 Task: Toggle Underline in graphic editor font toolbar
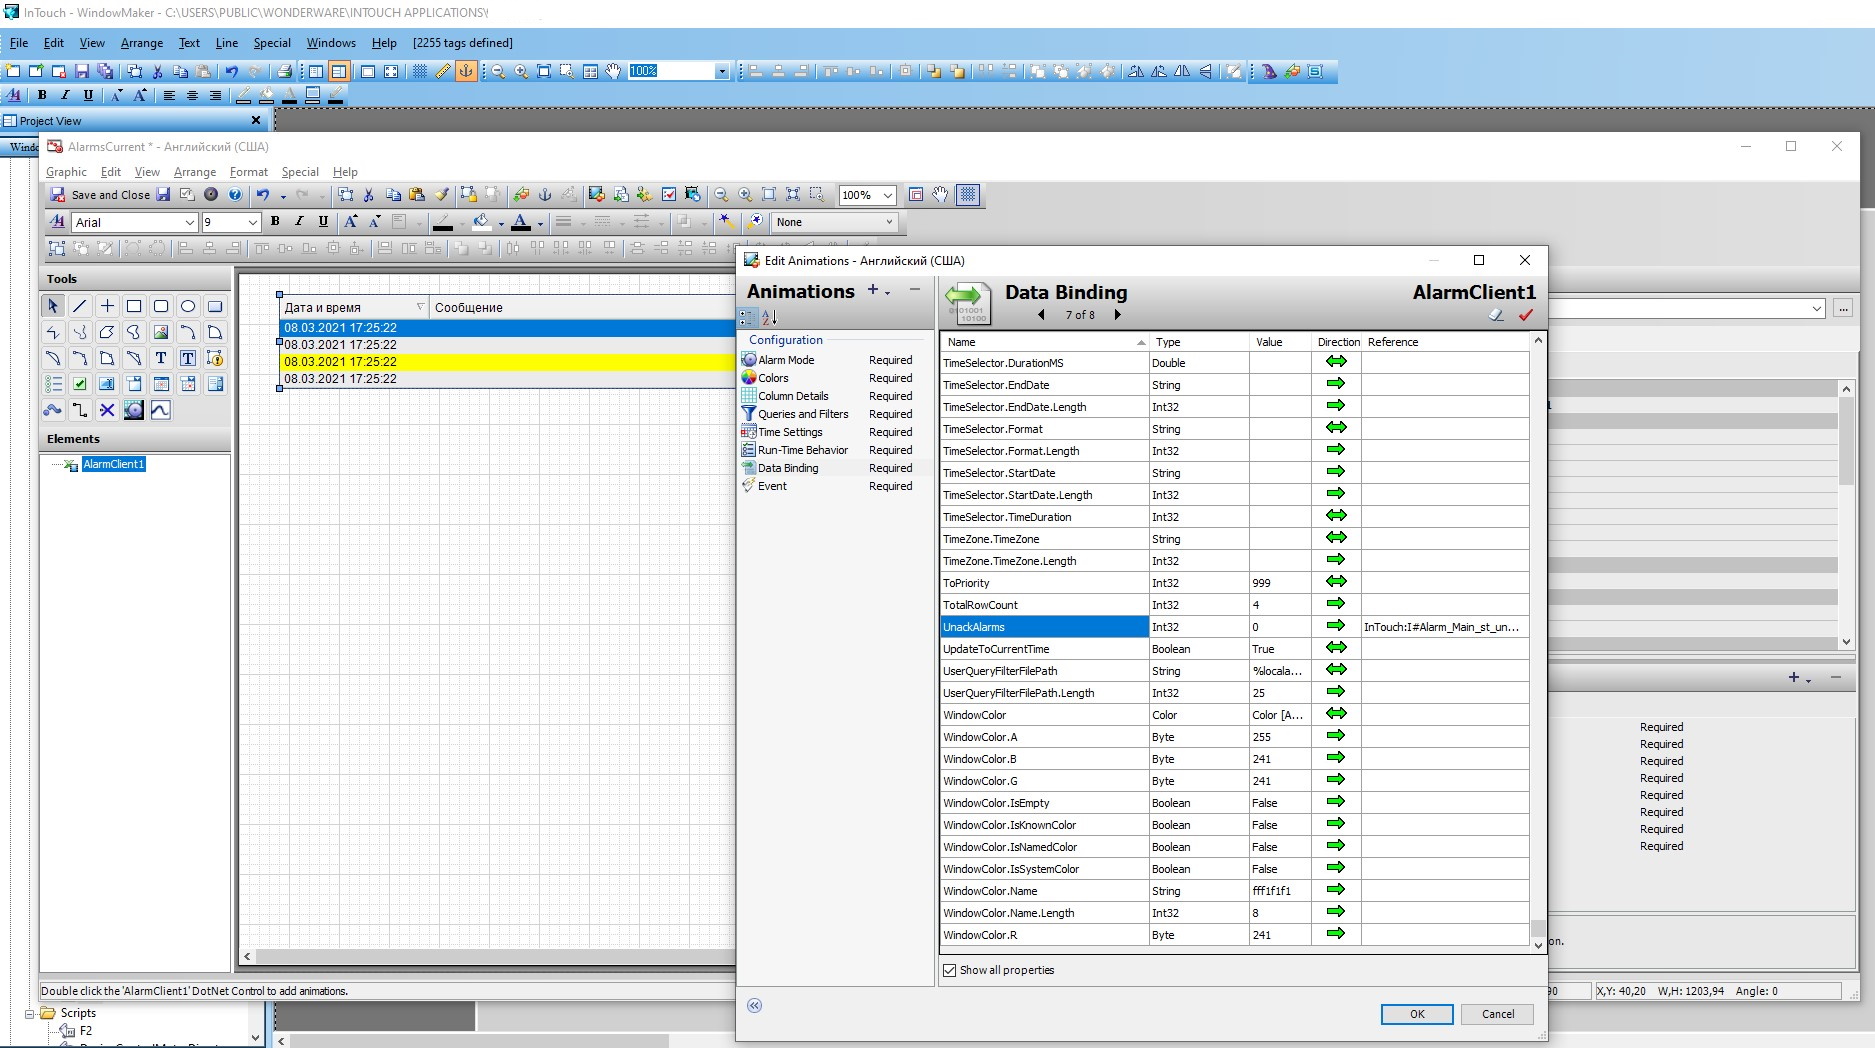point(323,222)
